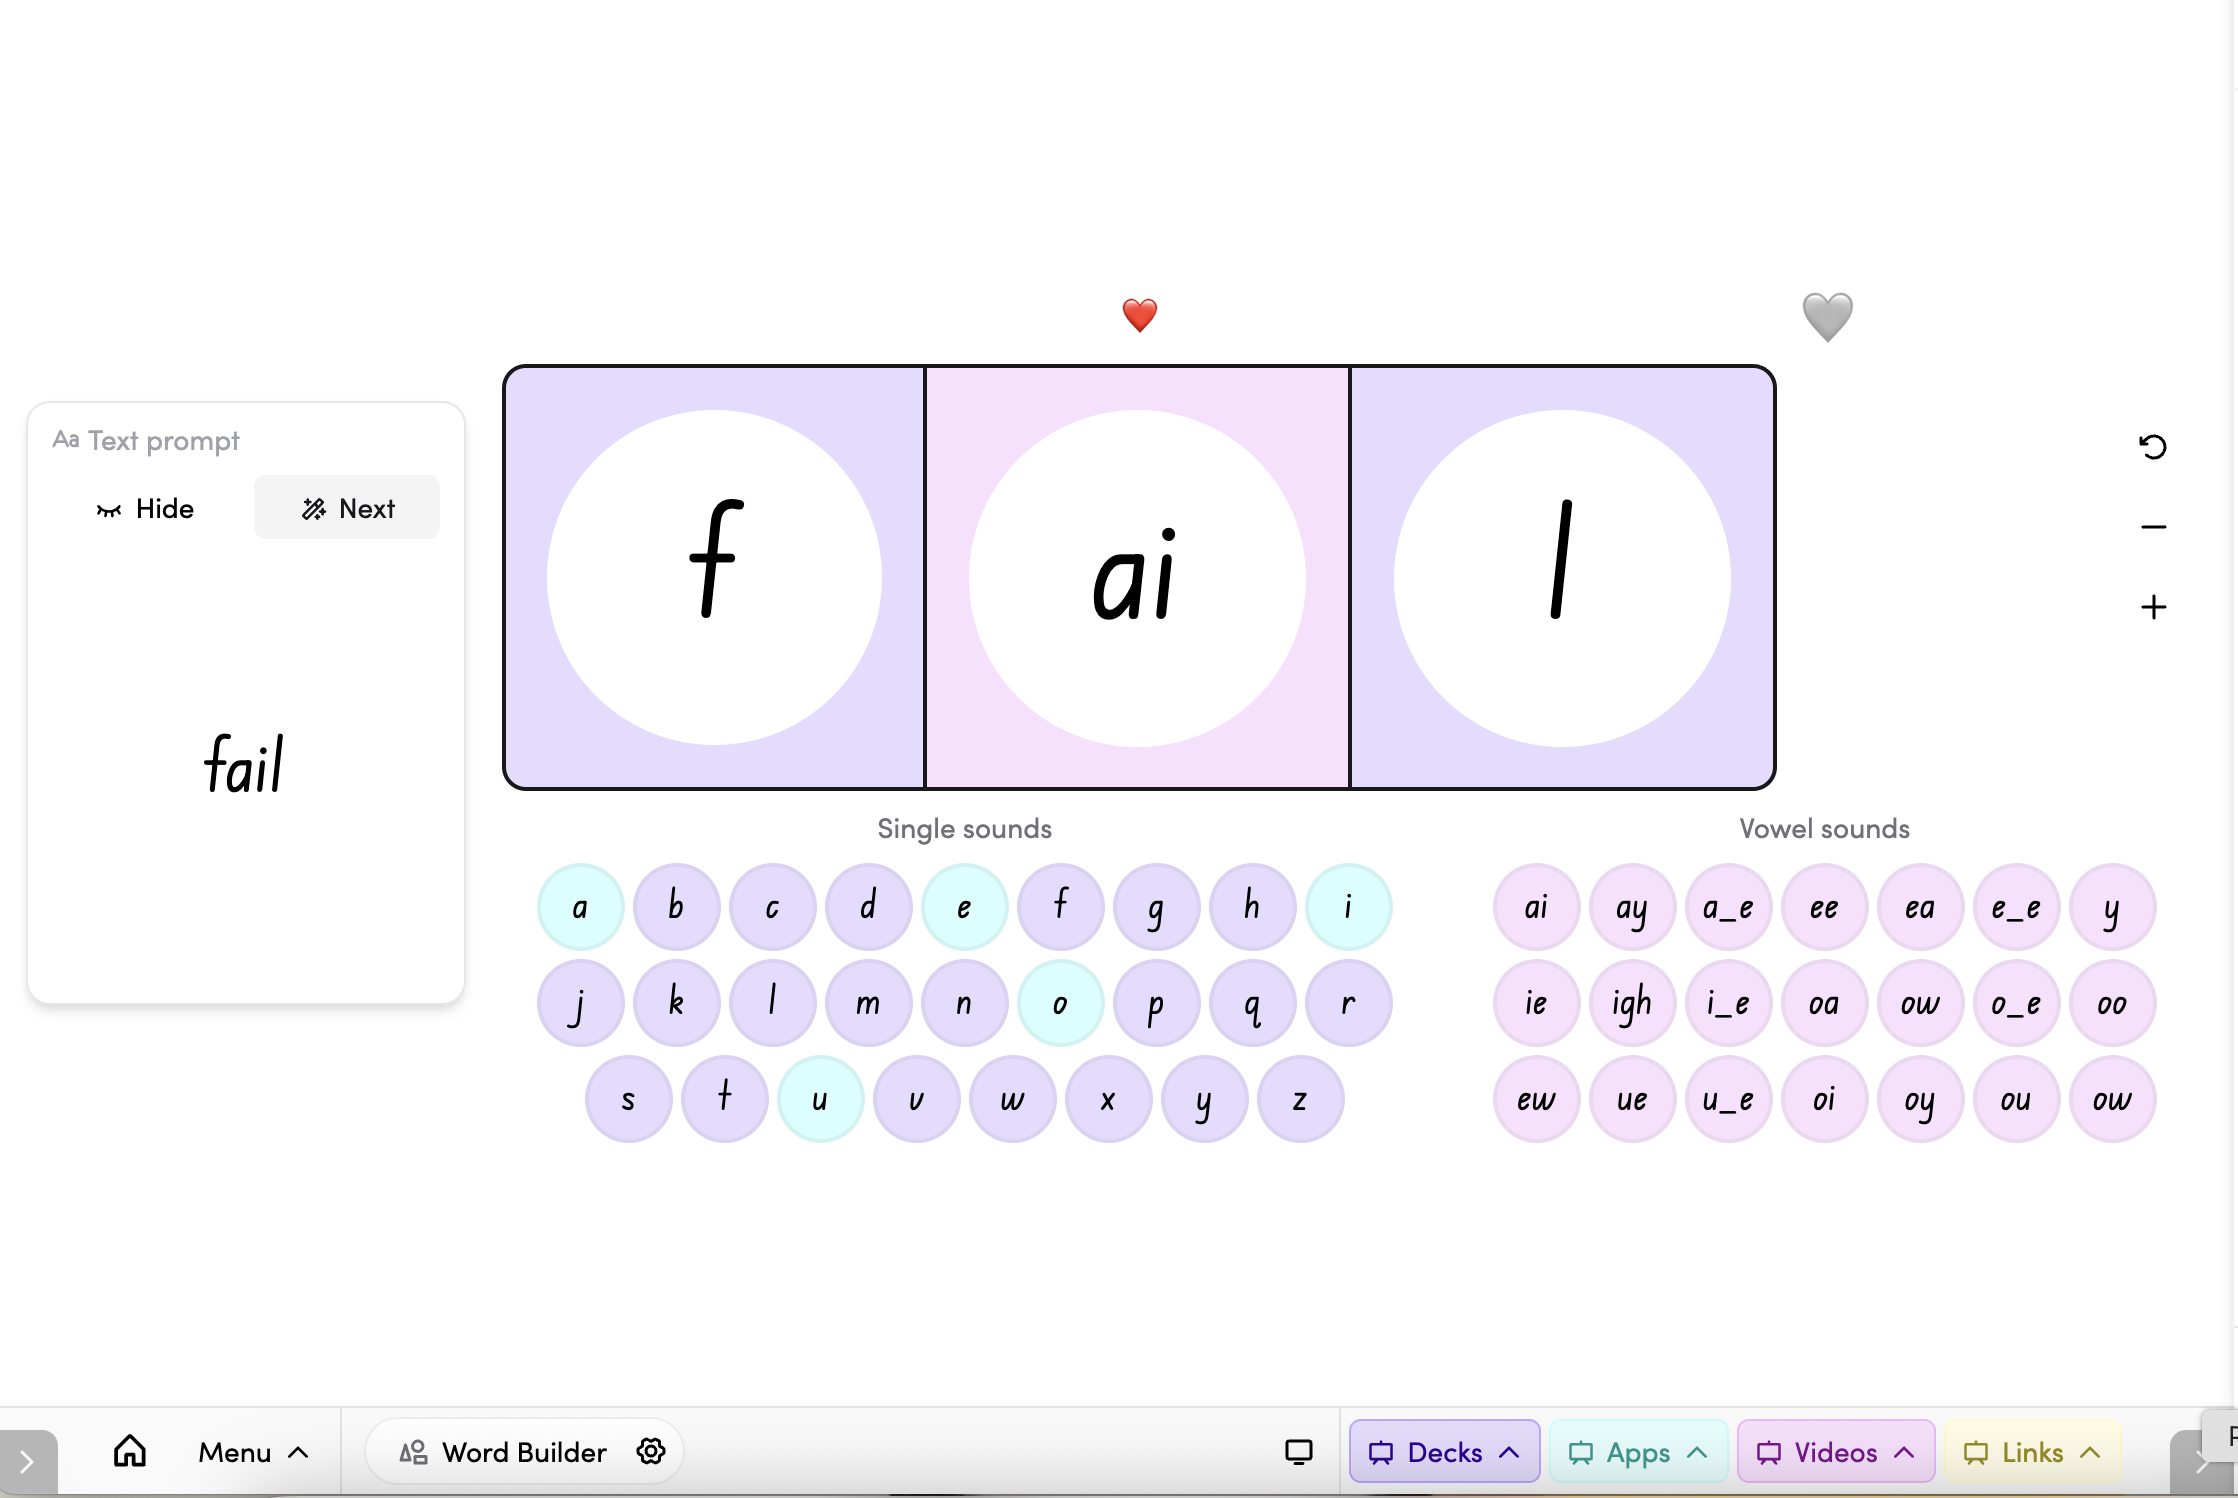Expand the Videos dropdown
Viewport: 2238px width, 1498px height.
(1835, 1452)
